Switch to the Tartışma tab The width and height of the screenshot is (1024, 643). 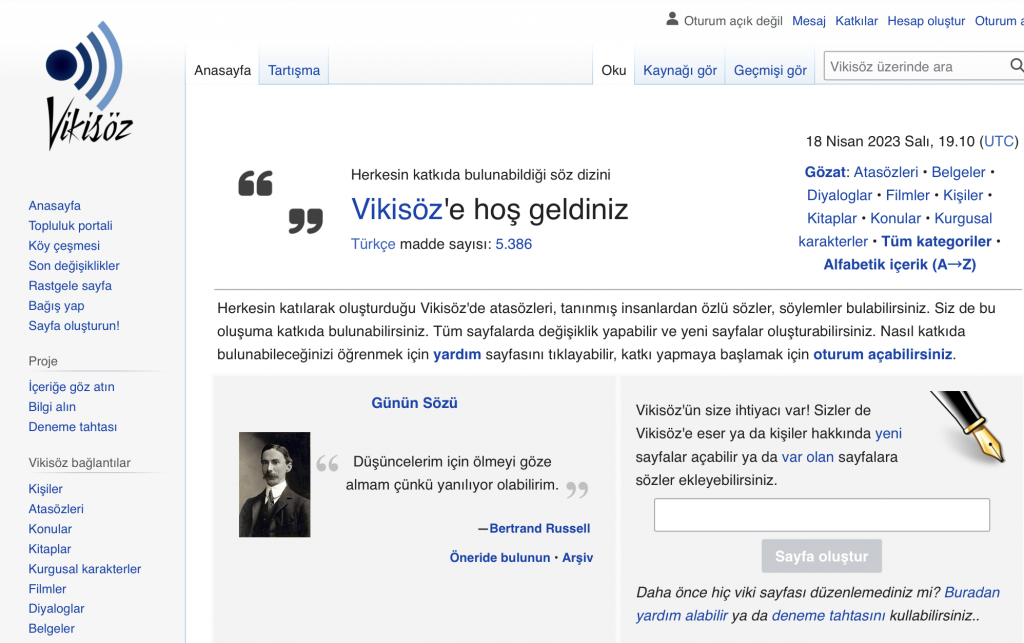(294, 70)
